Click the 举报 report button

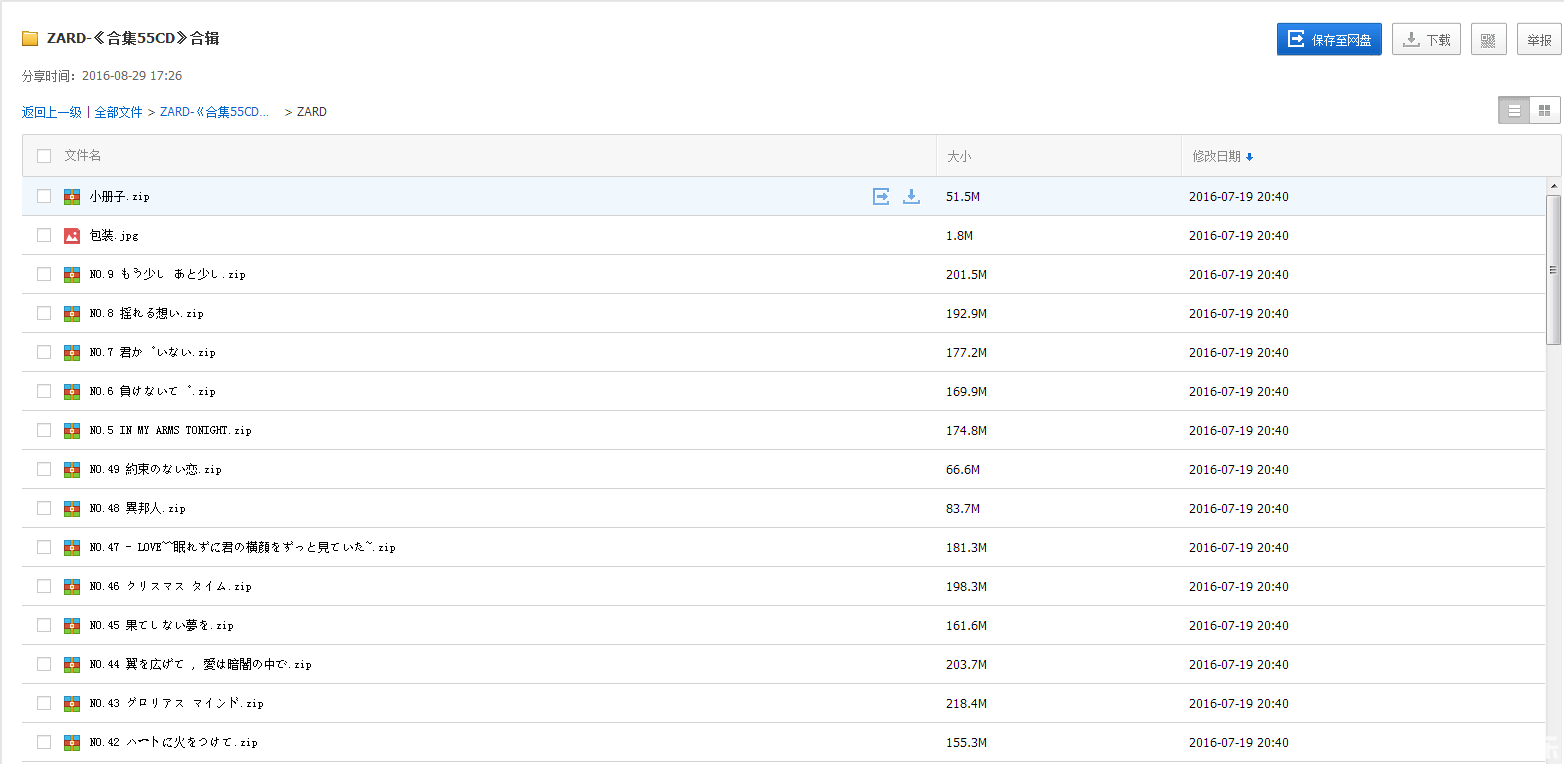tap(1539, 39)
